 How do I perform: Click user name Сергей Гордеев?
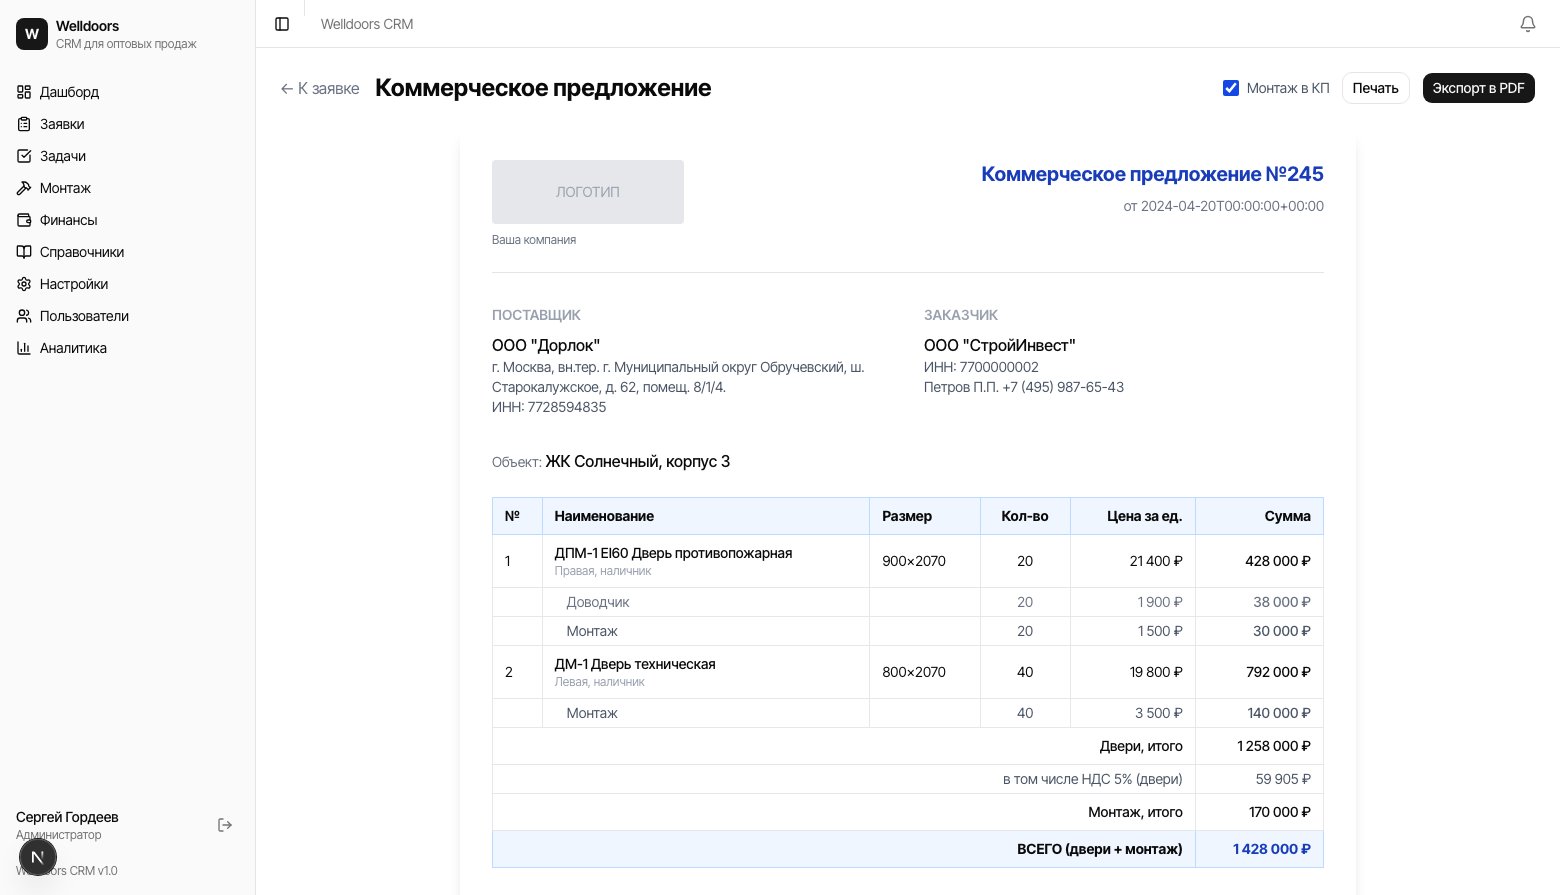(x=67, y=817)
